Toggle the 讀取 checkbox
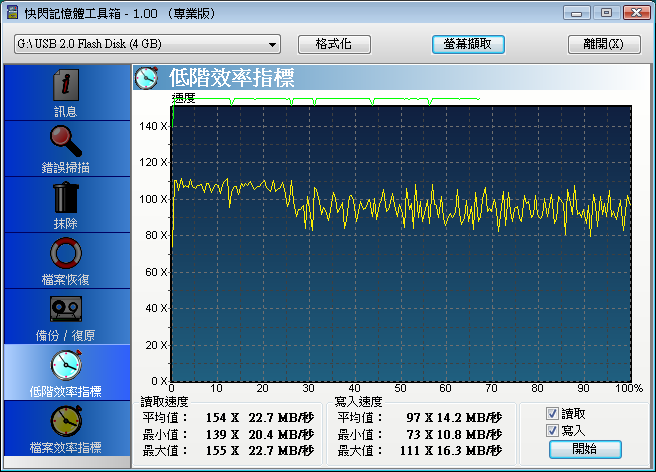The height and width of the screenshot is (472, 656). [x=552, y=414]
